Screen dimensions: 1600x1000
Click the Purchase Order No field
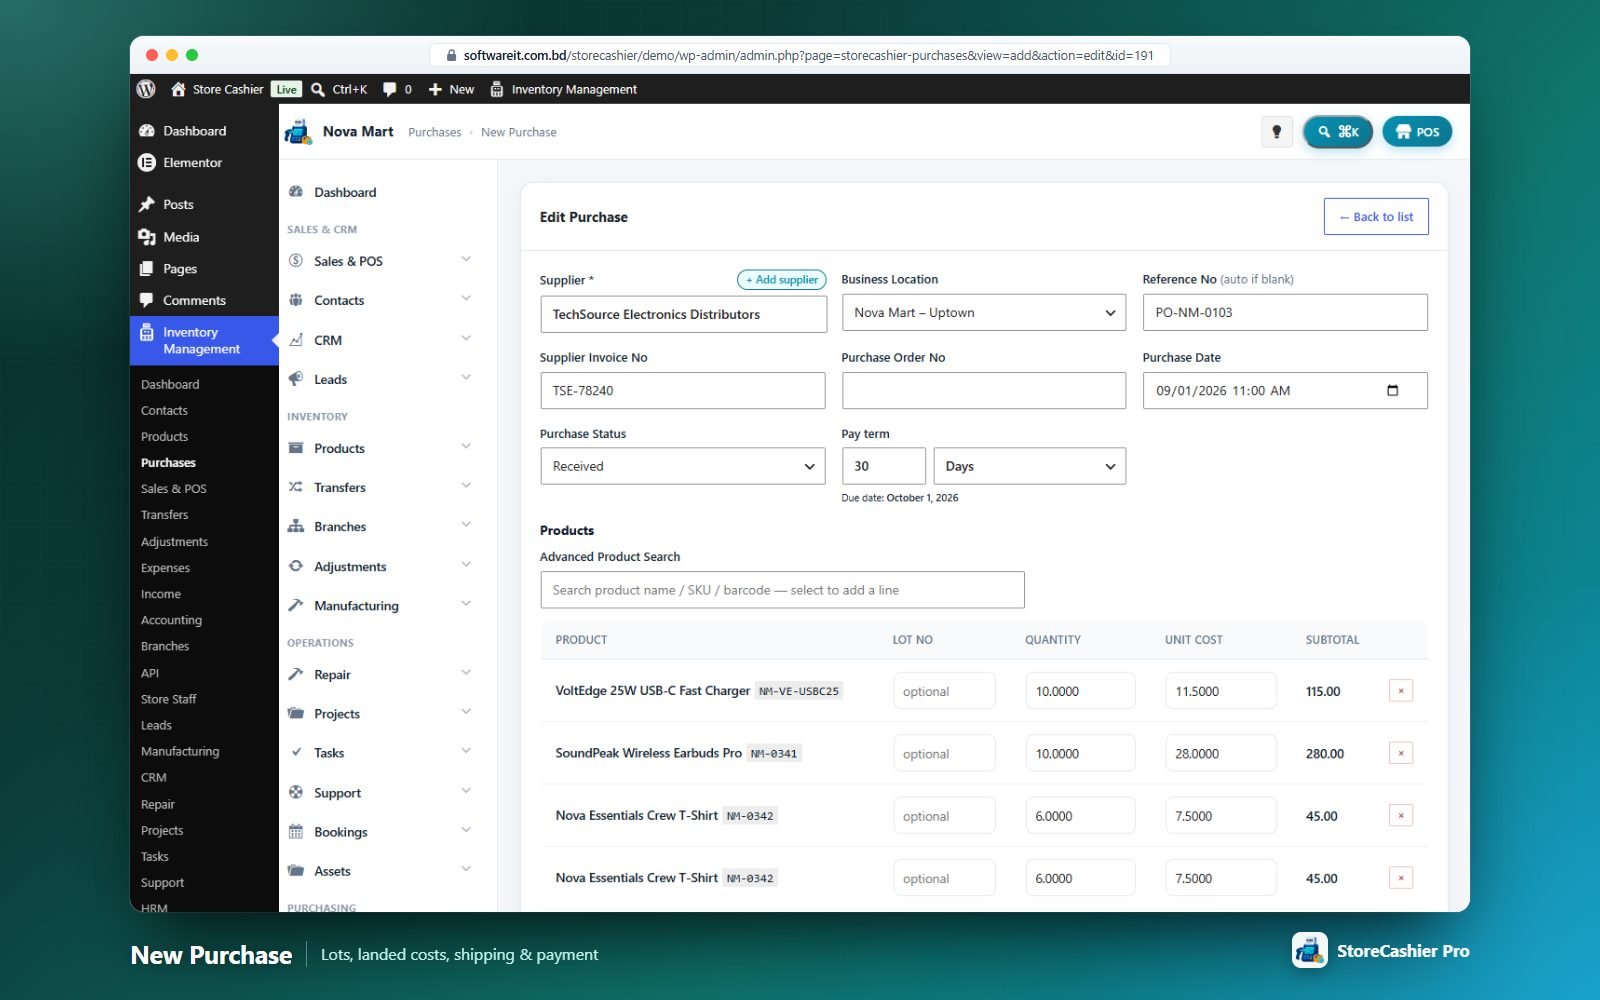[x=983, y=391]
